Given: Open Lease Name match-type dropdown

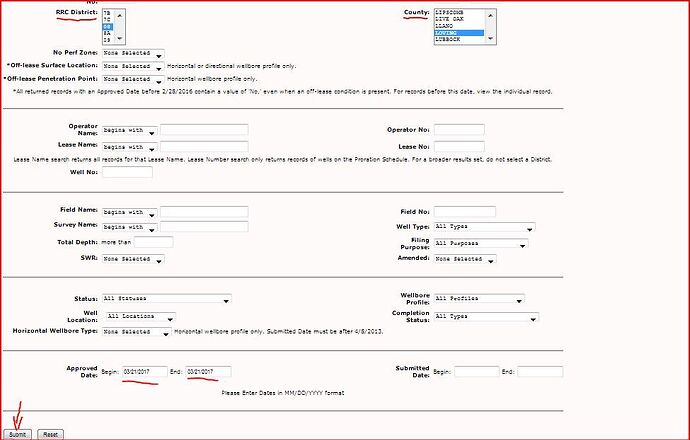Looking at the screenshot, I should click(129, 147).
